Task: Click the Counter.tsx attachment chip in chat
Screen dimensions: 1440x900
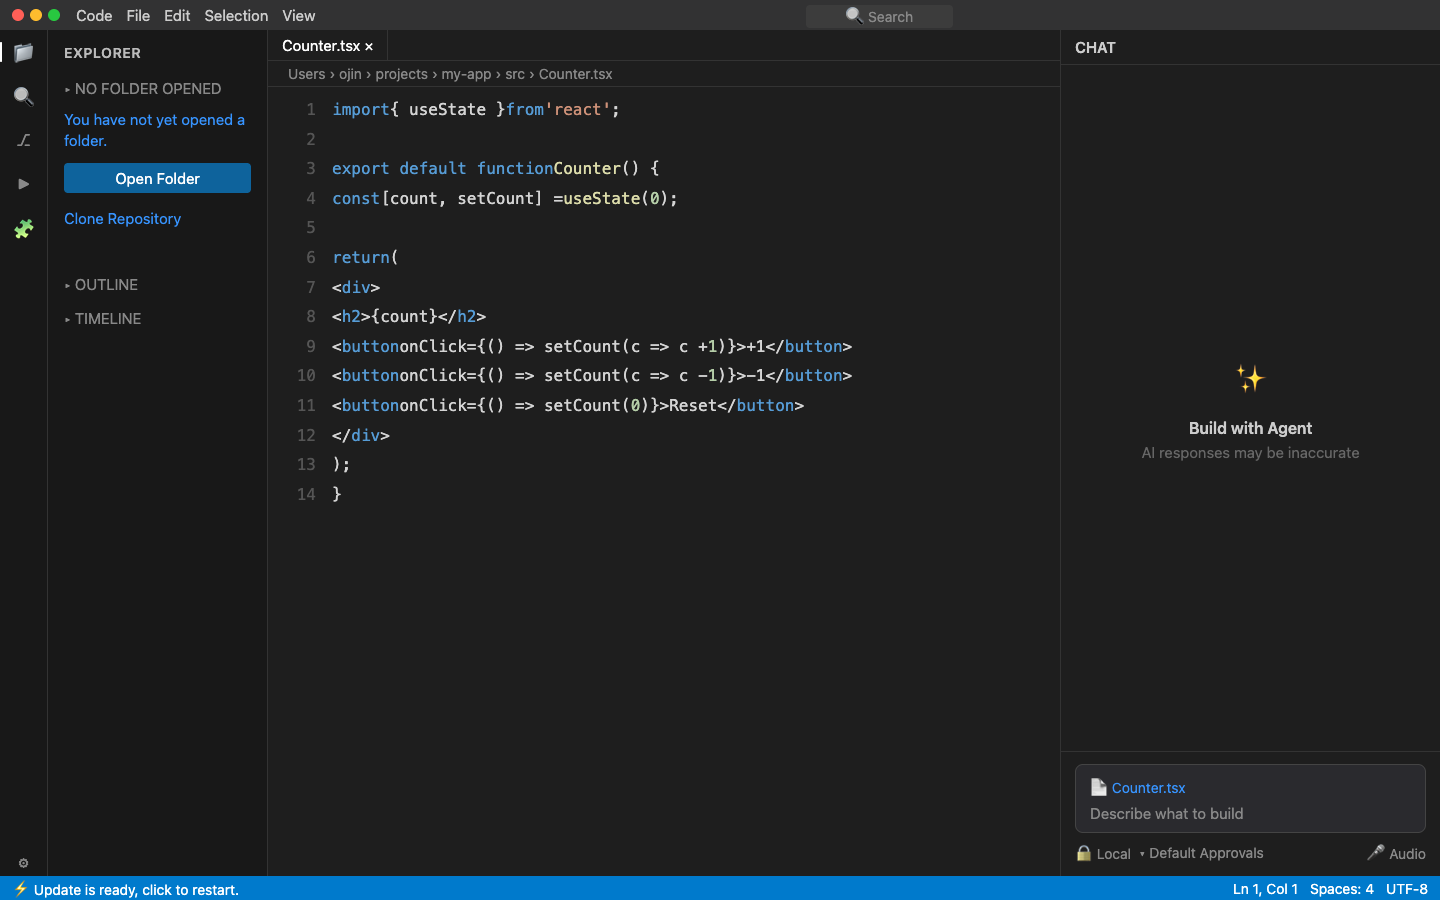Action: click(1139, 788)
